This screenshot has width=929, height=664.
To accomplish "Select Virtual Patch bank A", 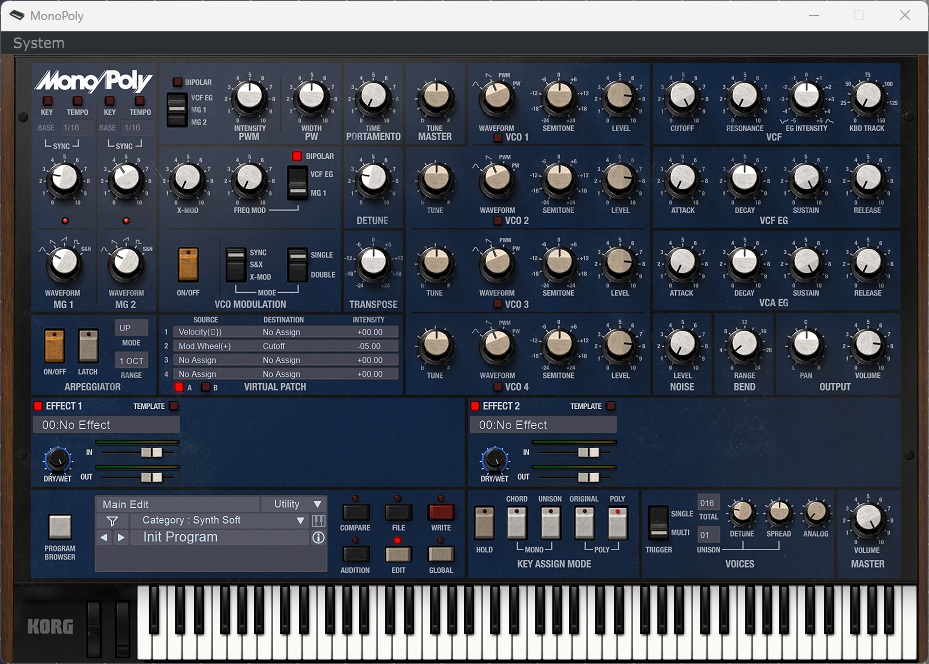I will [179, 387].
